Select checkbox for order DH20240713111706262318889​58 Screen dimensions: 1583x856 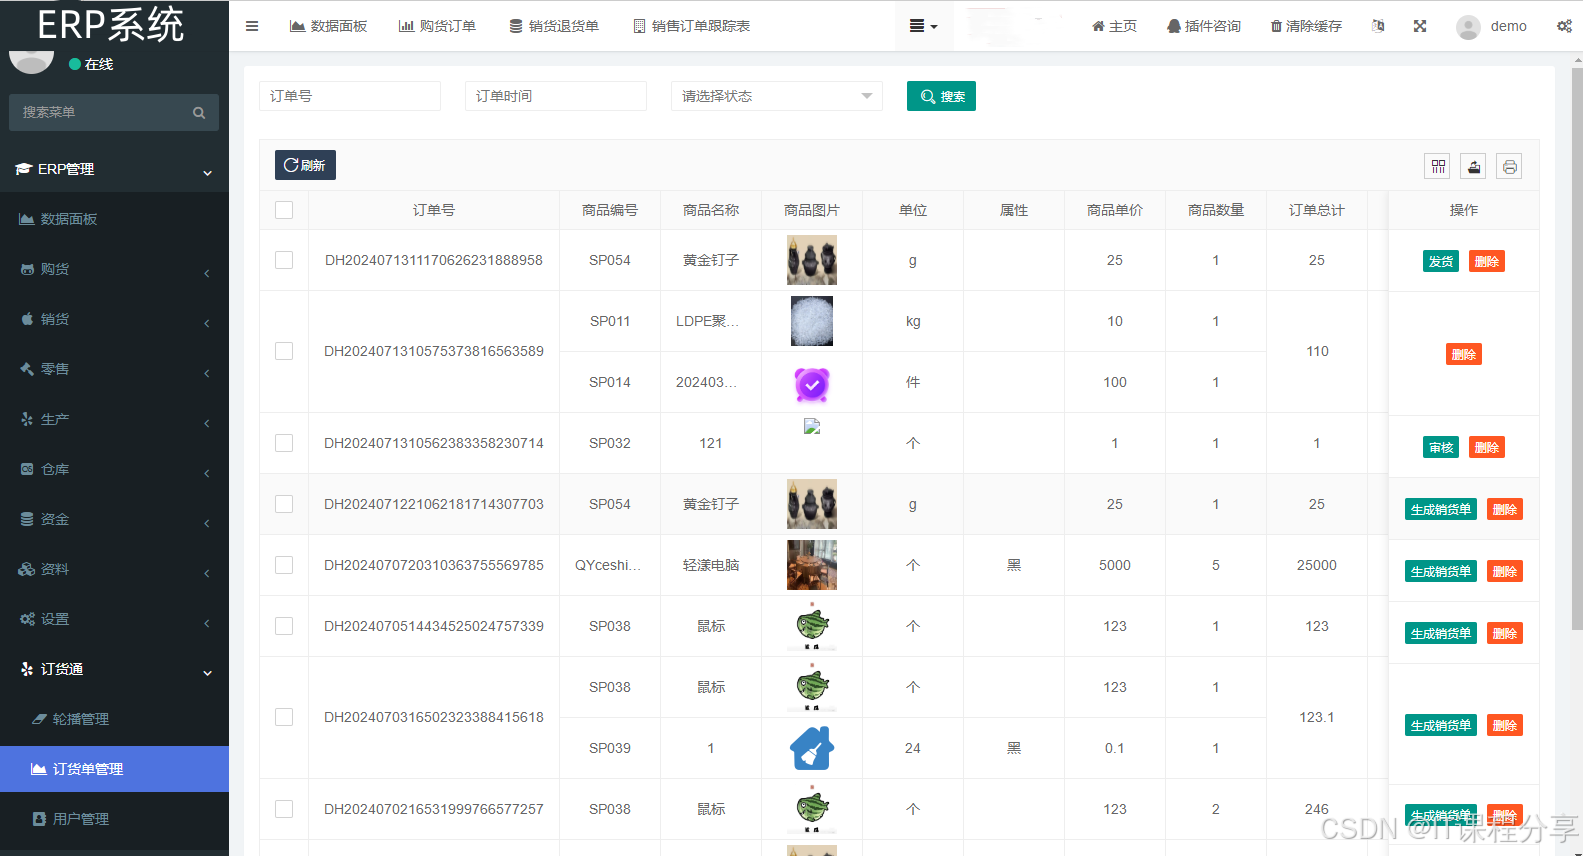pyautogui.click(x=284, y=260)
